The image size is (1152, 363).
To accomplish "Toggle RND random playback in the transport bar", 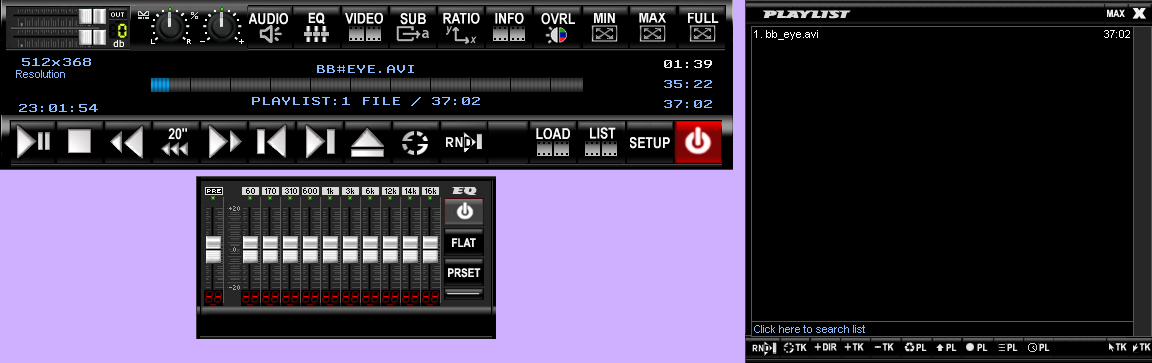I will coord(464,141).
